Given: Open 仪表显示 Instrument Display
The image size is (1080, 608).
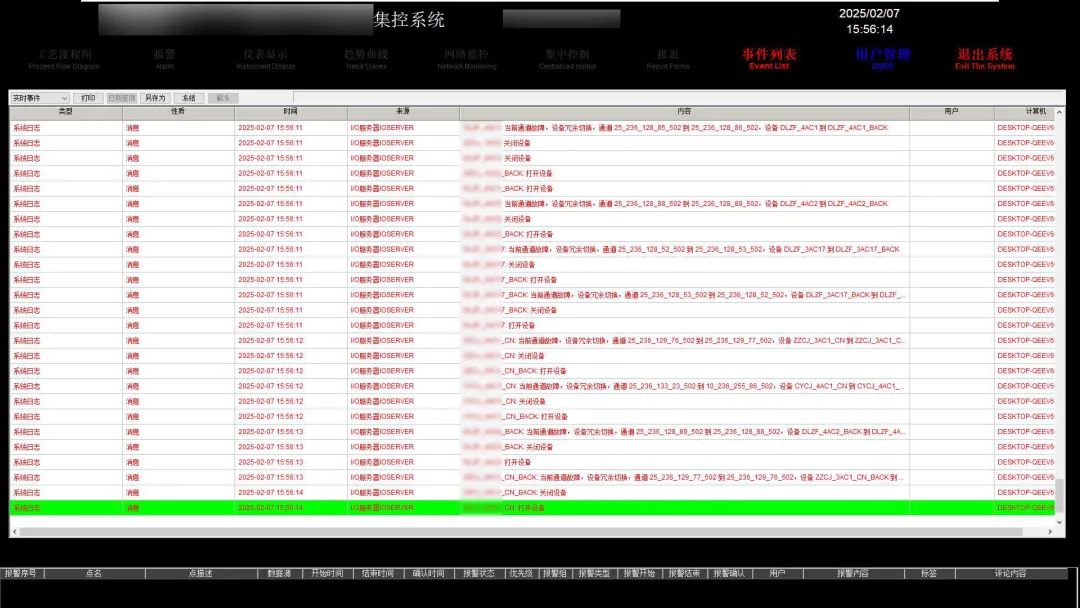Looking at the screenshot, I should (x=265, y=58).
